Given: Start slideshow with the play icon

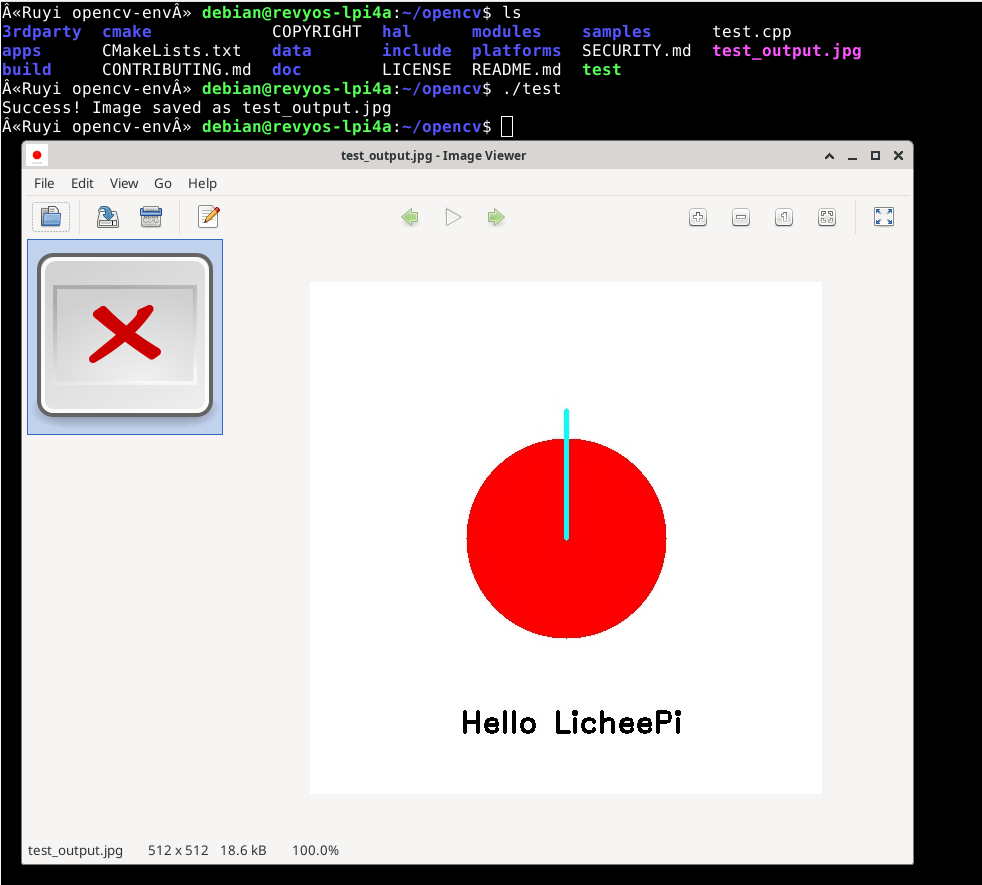Looking at the screenshot, I should [x=453, y=217].
